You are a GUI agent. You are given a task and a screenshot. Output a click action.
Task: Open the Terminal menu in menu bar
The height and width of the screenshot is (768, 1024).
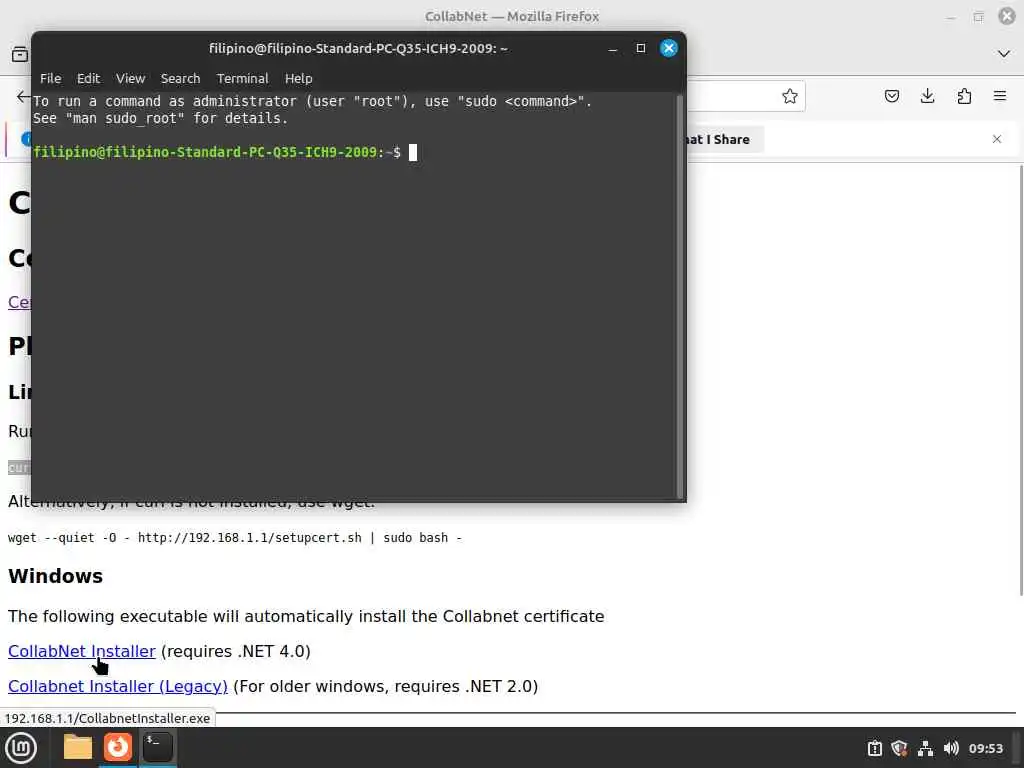[242, 78]
